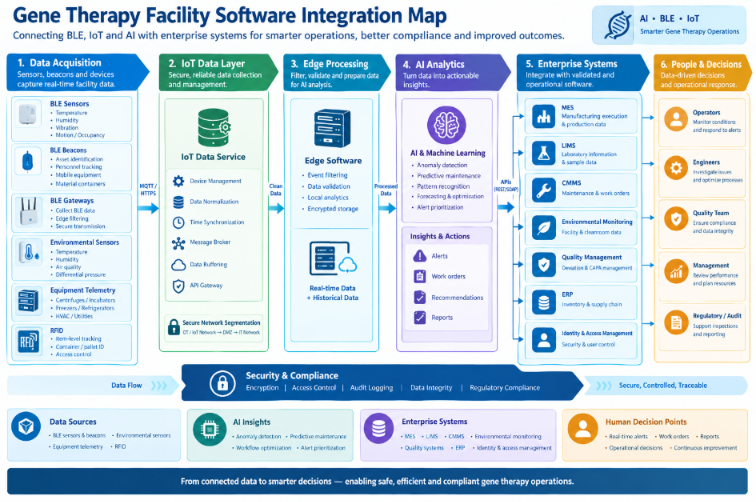Click the Audit Logging label
The width and height of the screenshot is (756, 502).
[371, 388]
